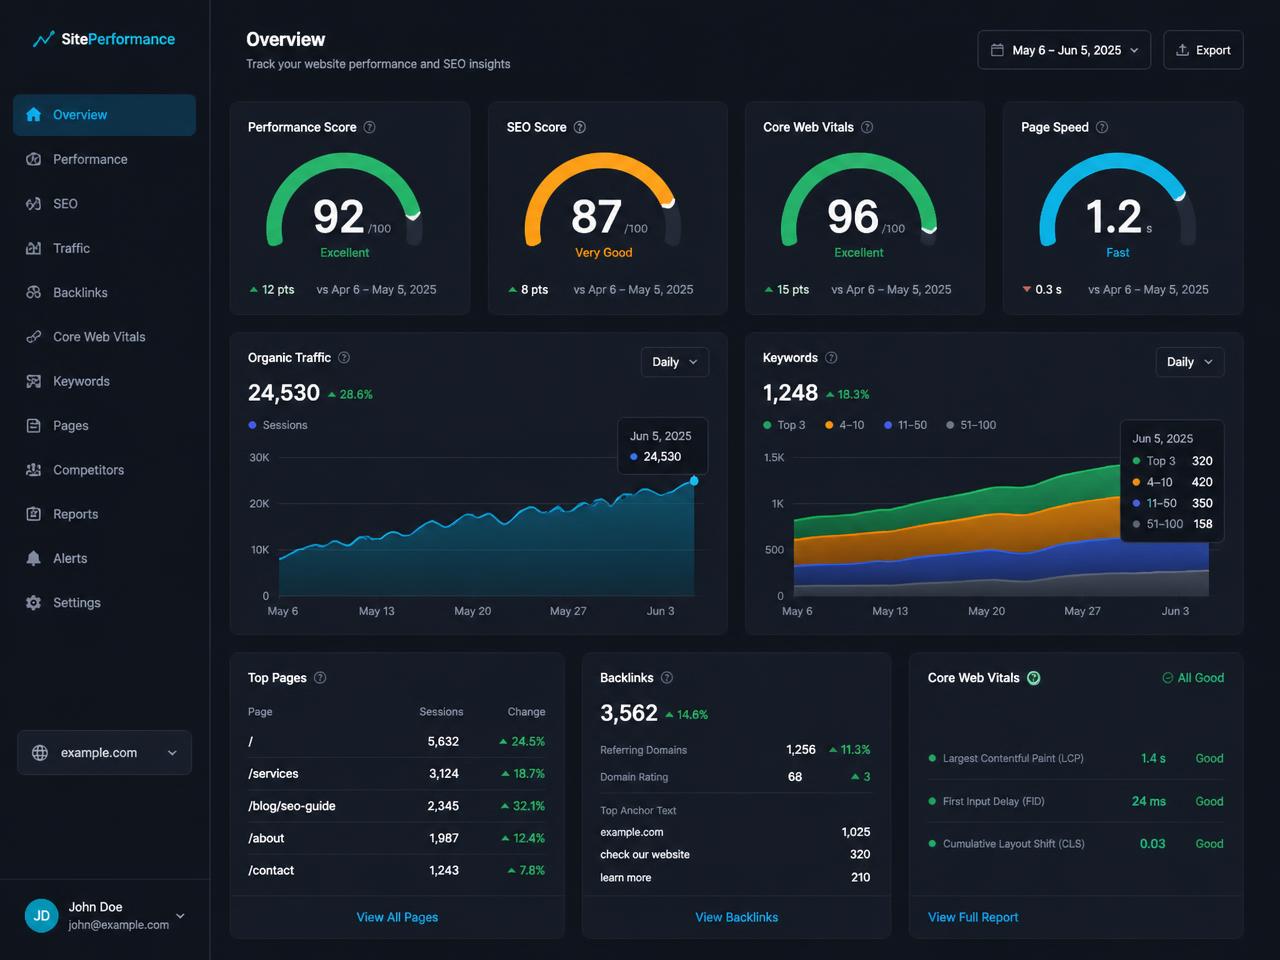Toggle the 4–10 keywords legend series

point(845,425)
